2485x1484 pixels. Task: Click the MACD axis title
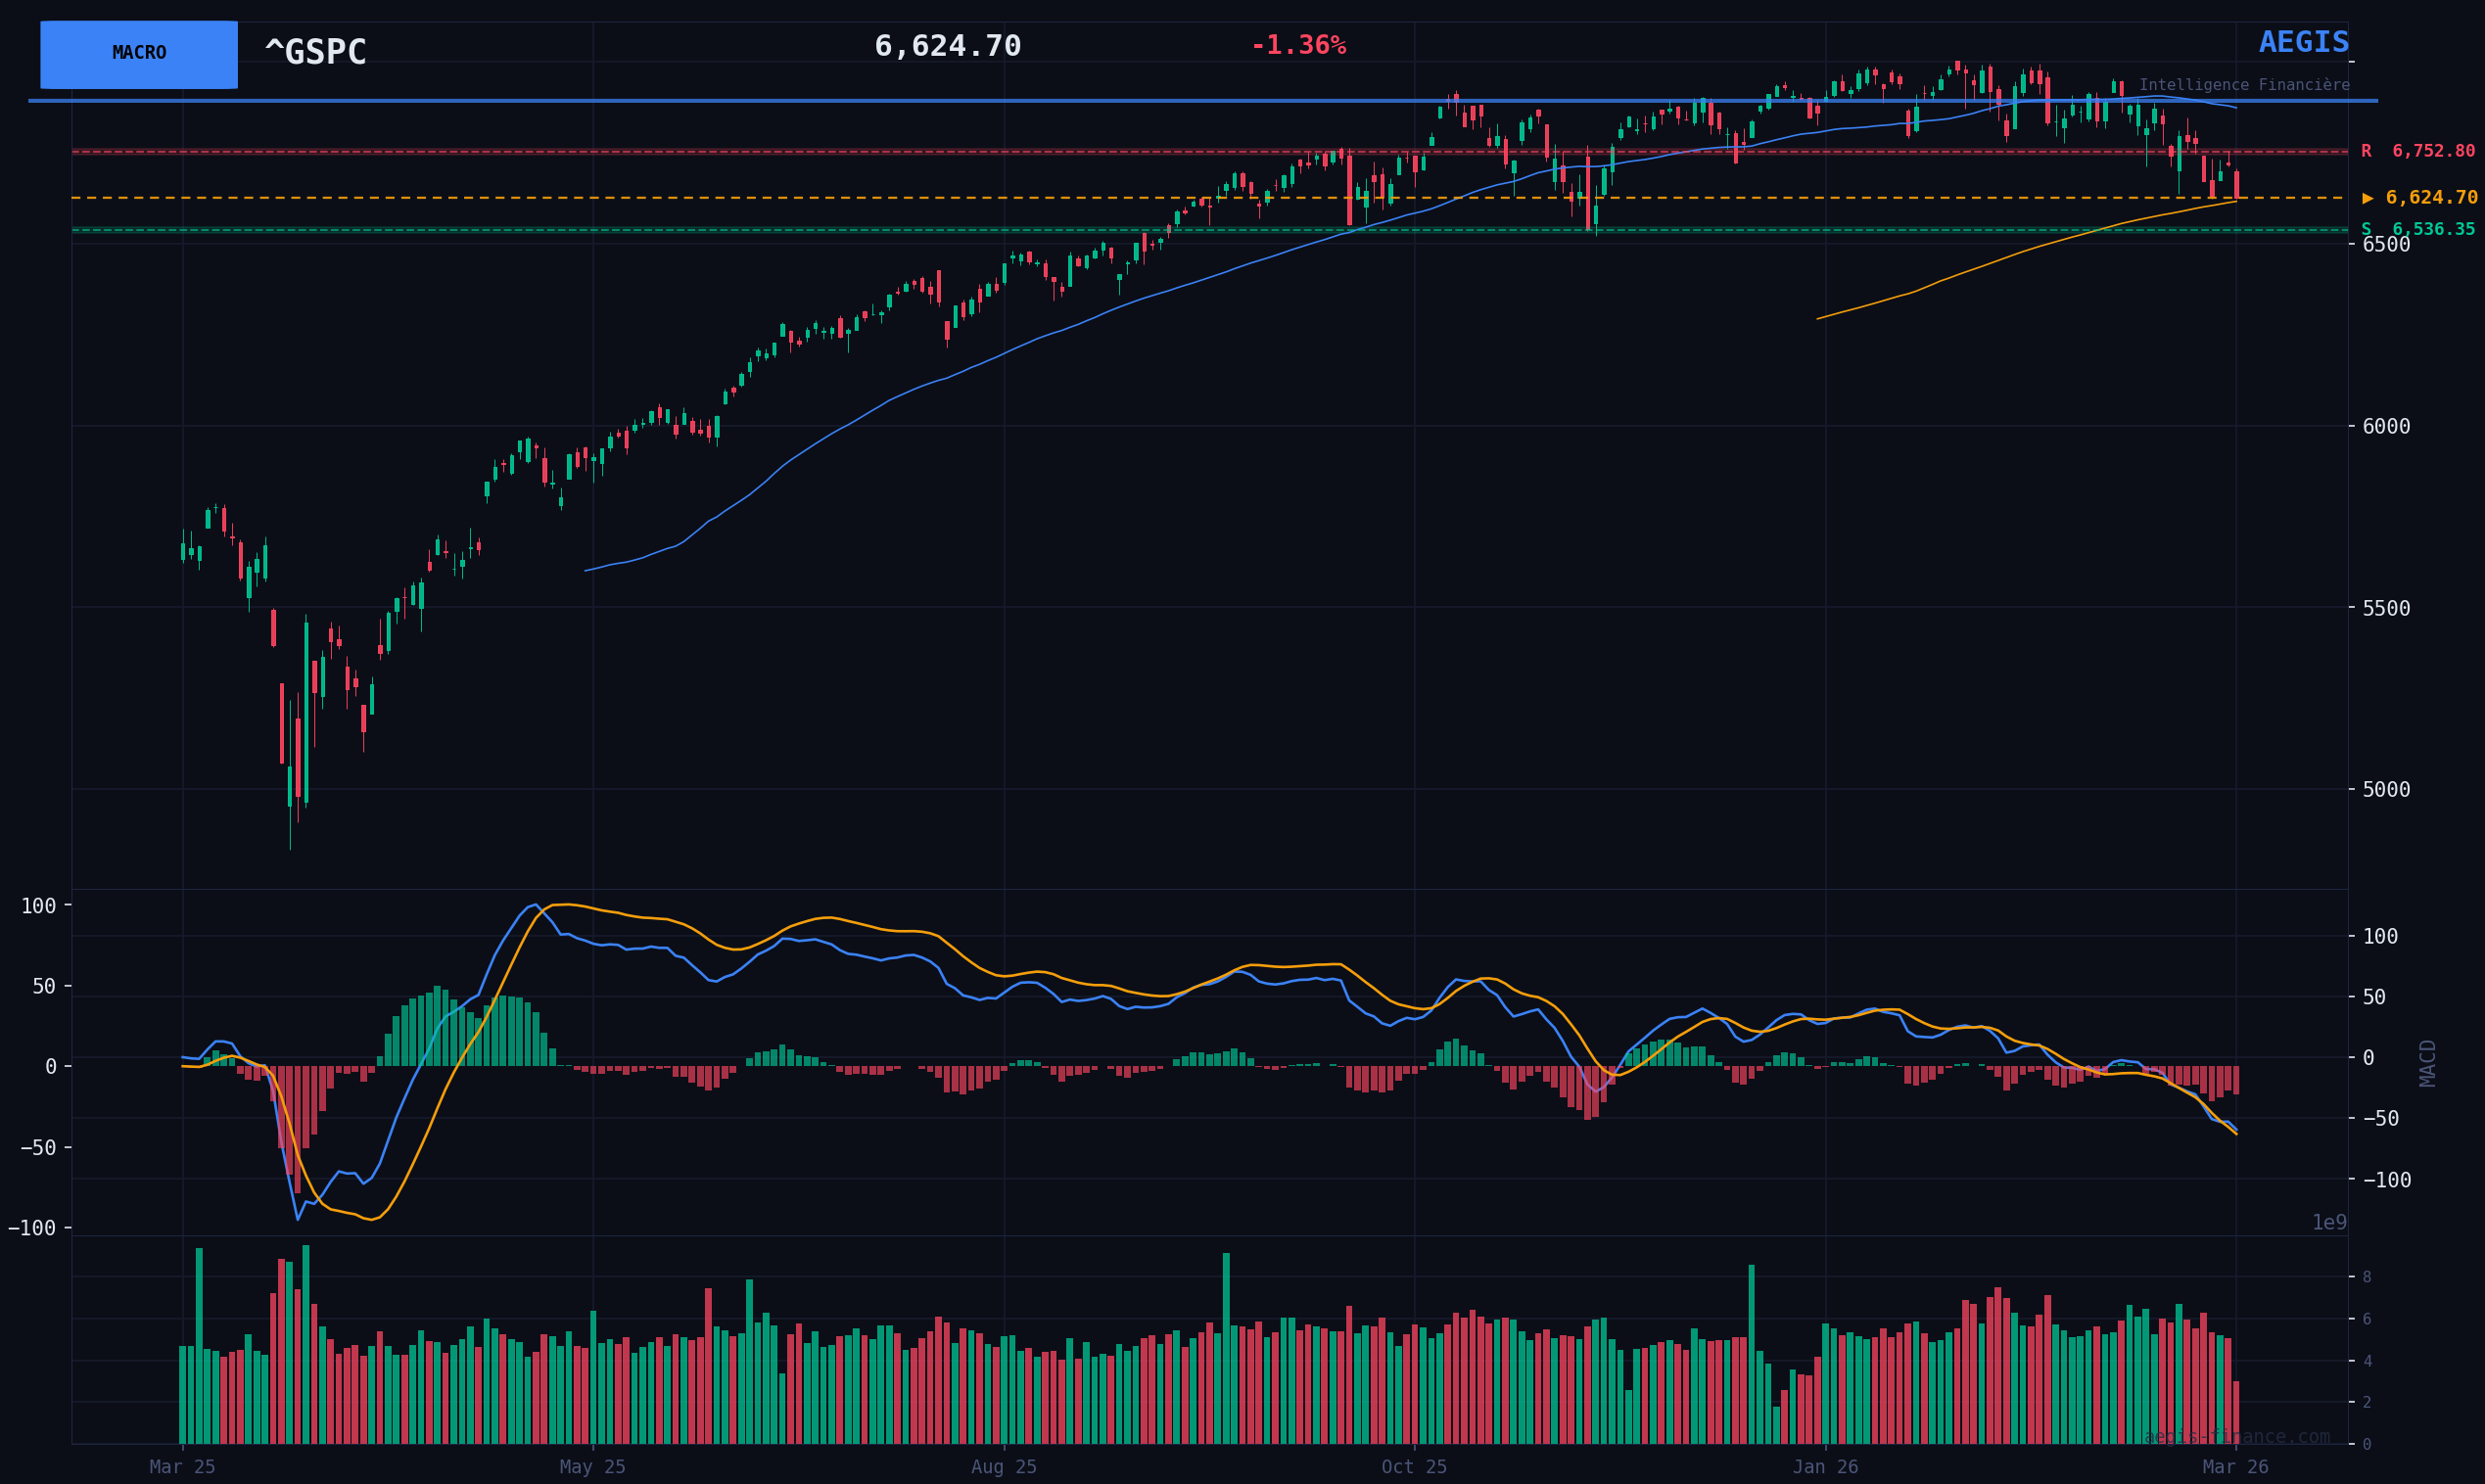click(x=2428, y=1063)
